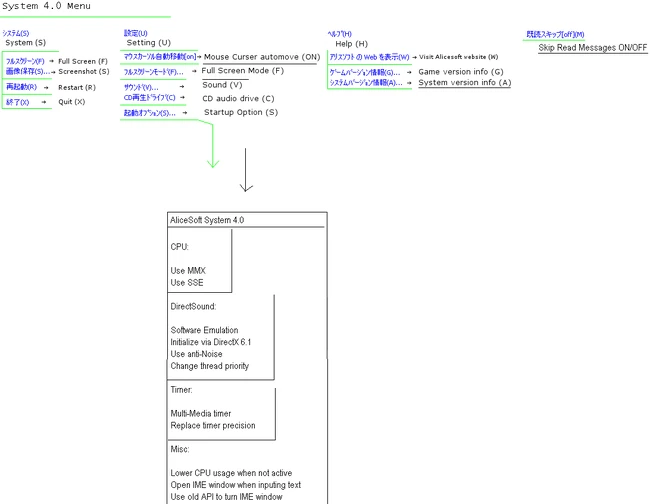
Task: Click the English 'System (S)' label
Action: pyautogui.click(x=26, y=43)
